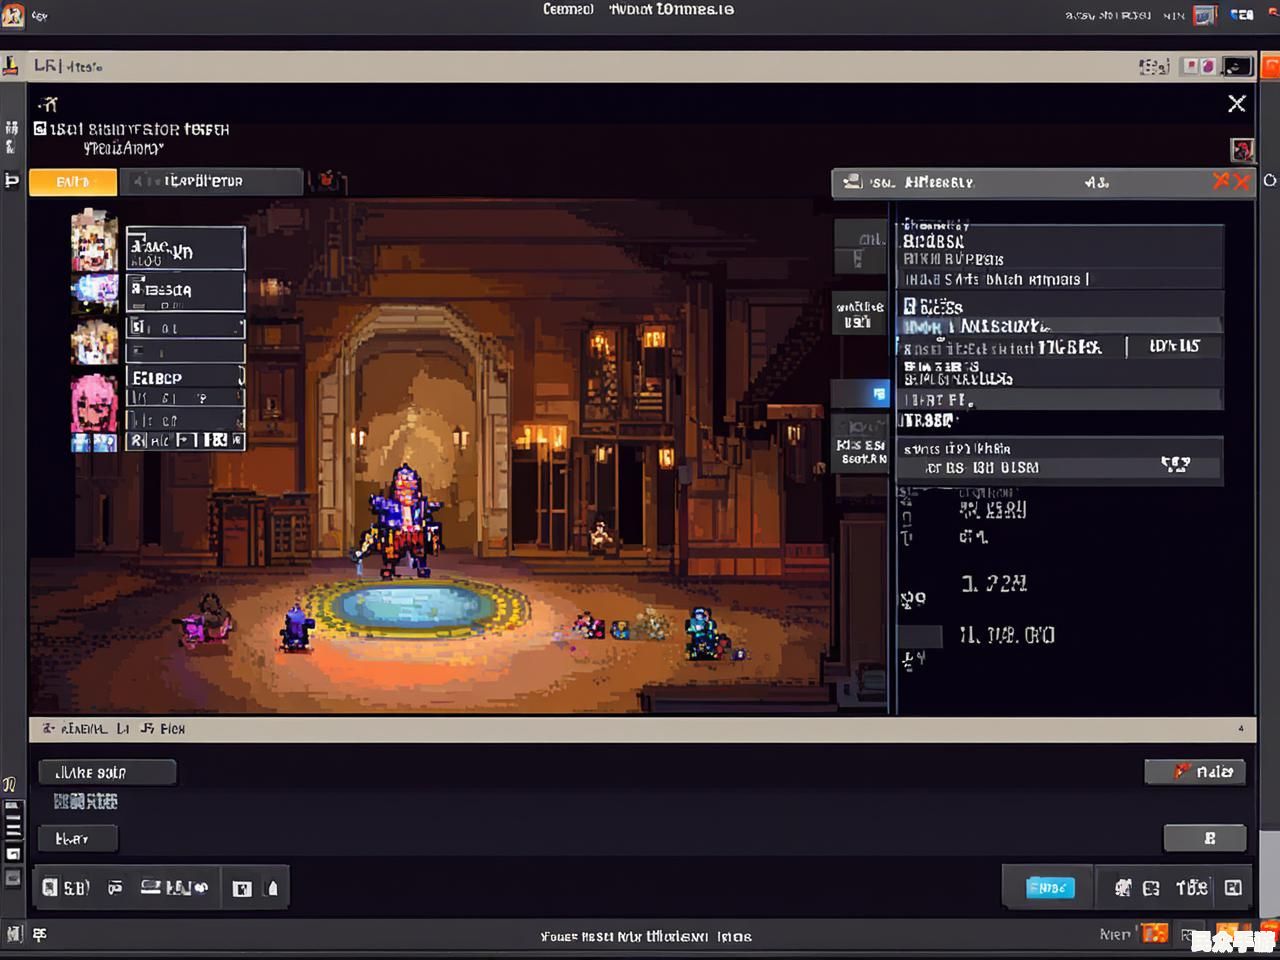Screen dimensions: 1280x960
Task: Click the flag icon in the left sidebar
Action: tap(12, 181)
